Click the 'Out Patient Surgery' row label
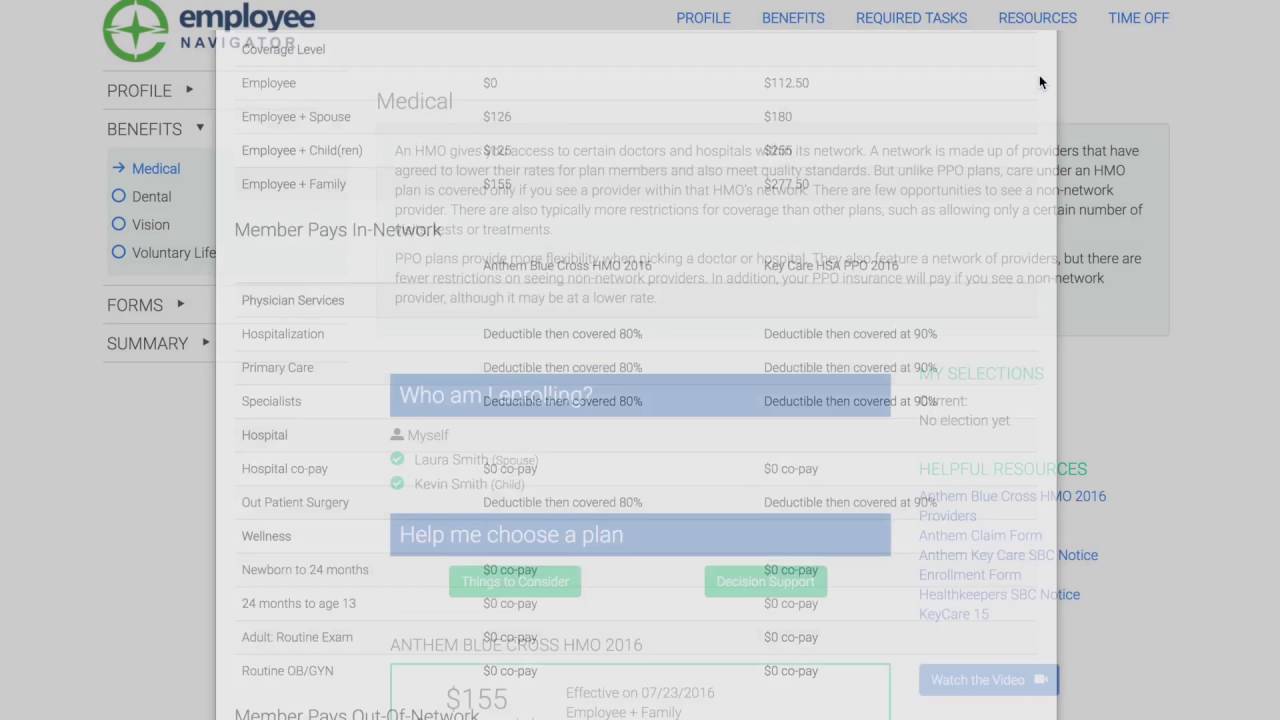Viewport: 1280px width, 720px height. click(295, 503)
